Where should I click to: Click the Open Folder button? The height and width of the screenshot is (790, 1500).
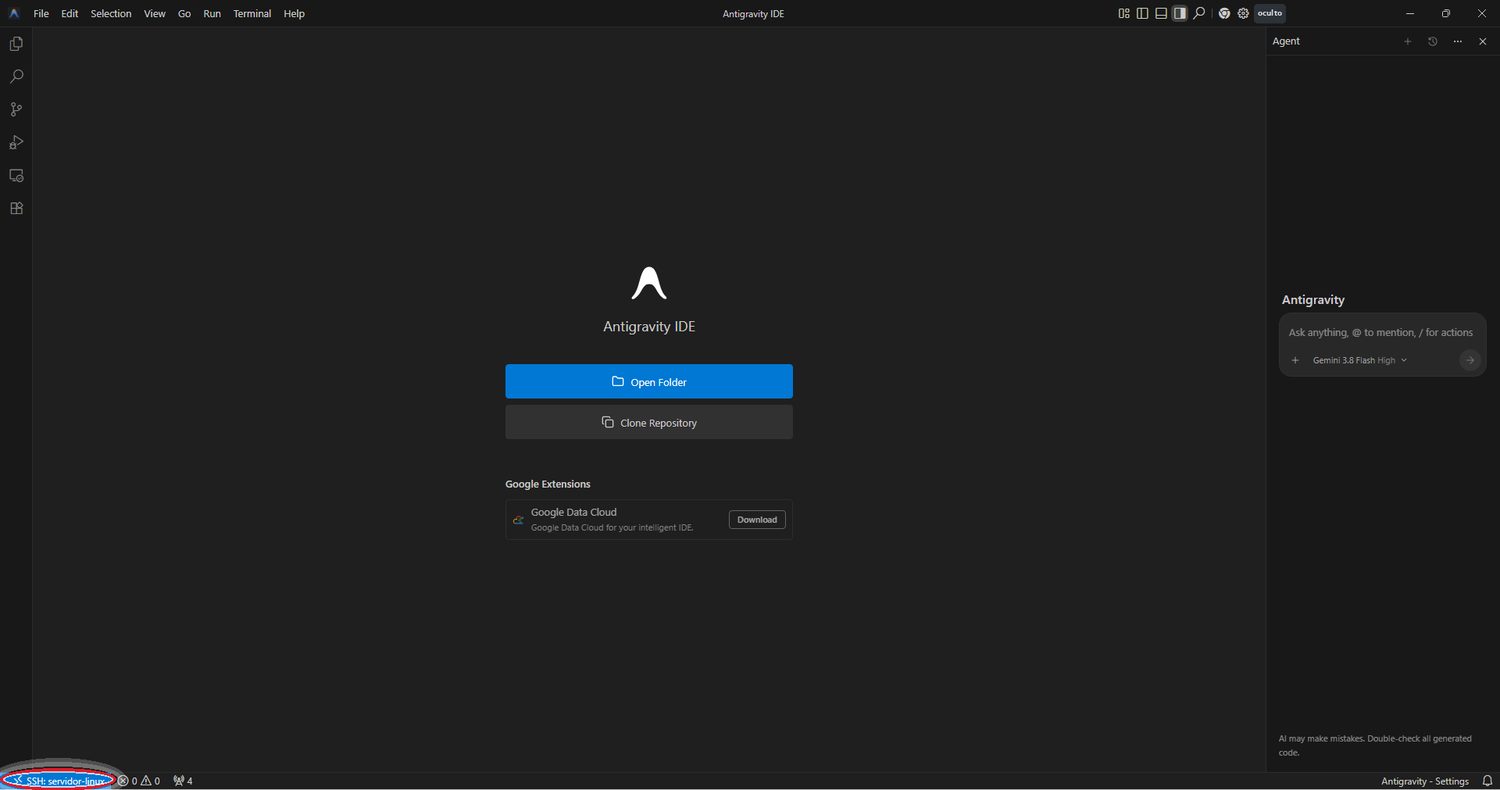tap(649, 382)
